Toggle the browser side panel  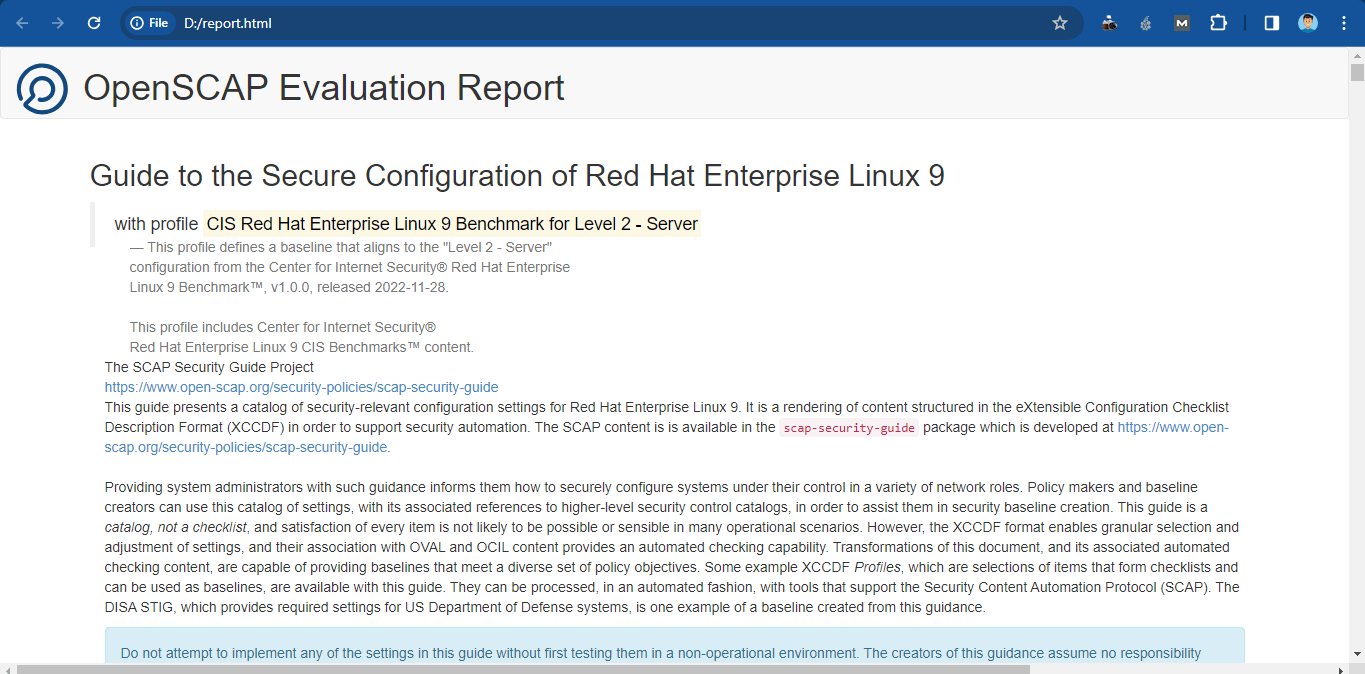pyautogui.click(x=1272, y=23)
